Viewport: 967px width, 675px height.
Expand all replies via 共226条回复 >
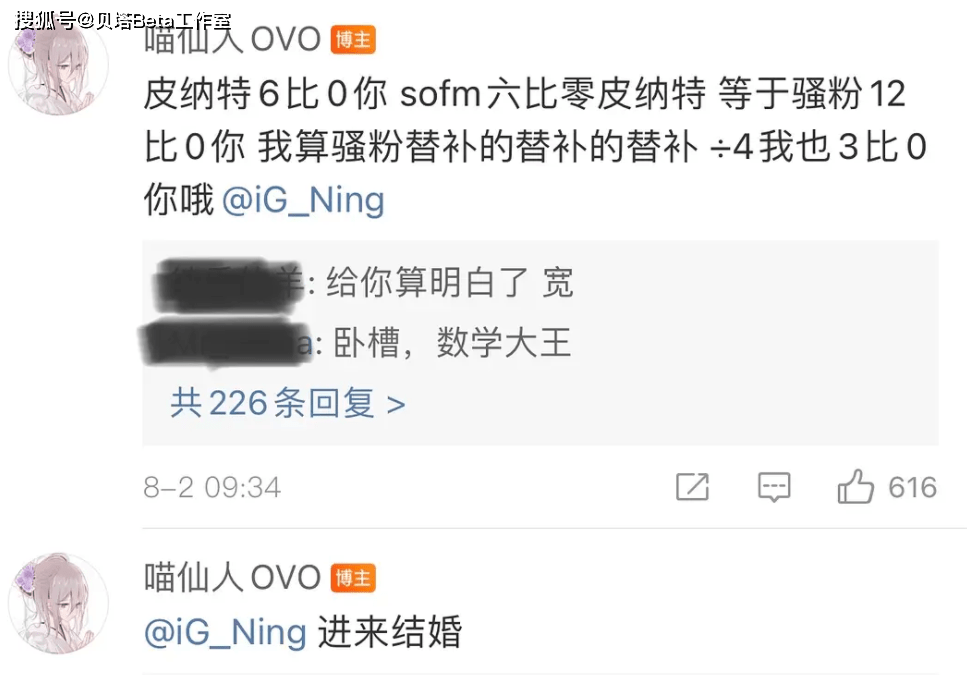pos(287,403)
